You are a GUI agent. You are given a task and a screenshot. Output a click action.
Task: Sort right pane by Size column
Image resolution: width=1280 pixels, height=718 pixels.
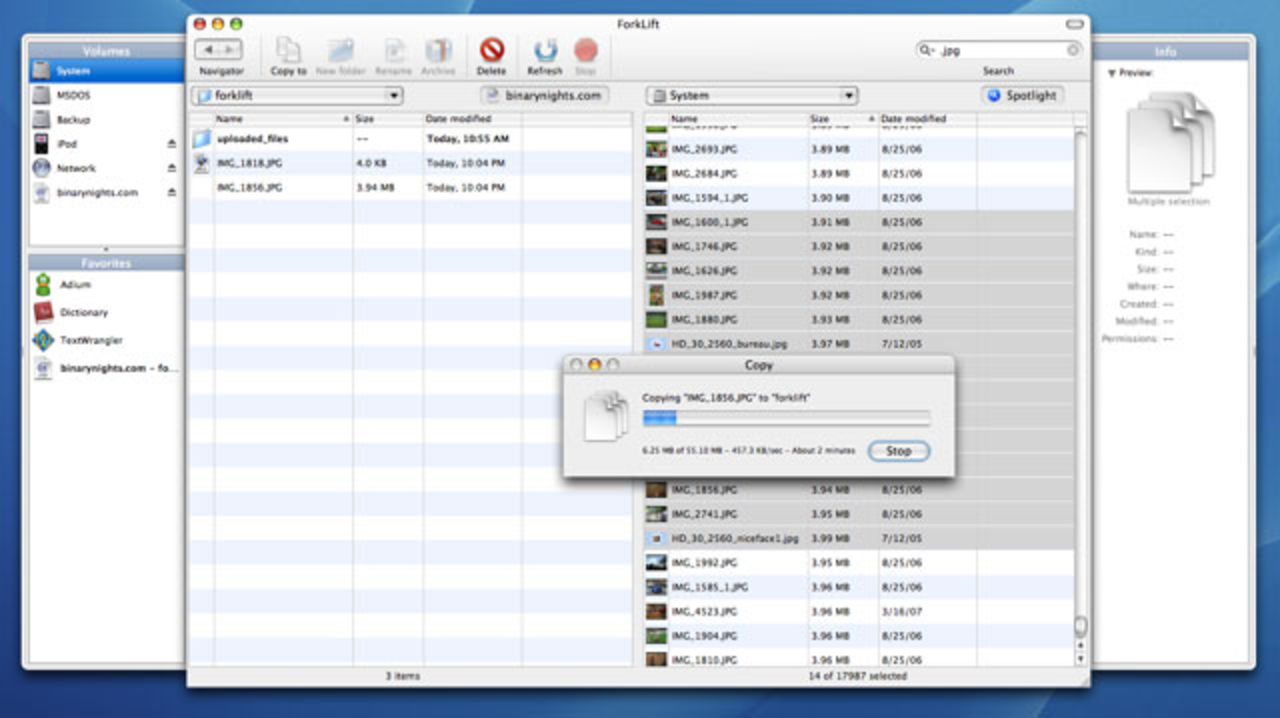(x=838, y=119)
